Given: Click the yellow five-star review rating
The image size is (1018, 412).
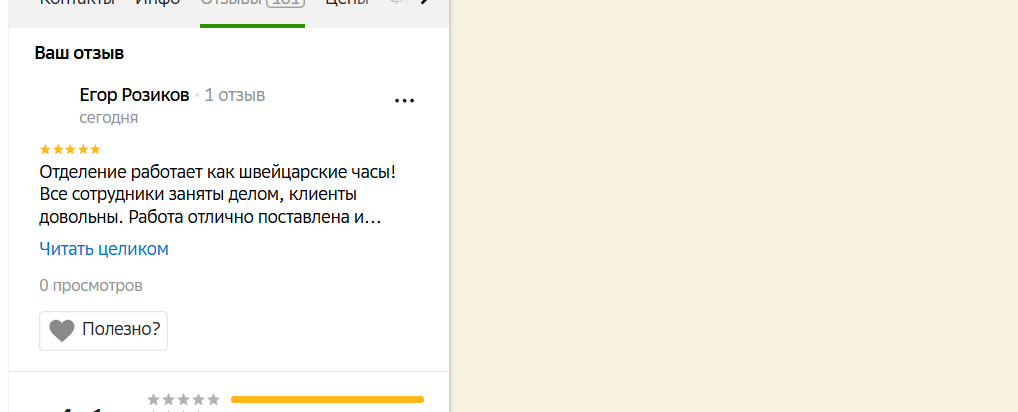Looking at the screenshot, I should point(70,150).
